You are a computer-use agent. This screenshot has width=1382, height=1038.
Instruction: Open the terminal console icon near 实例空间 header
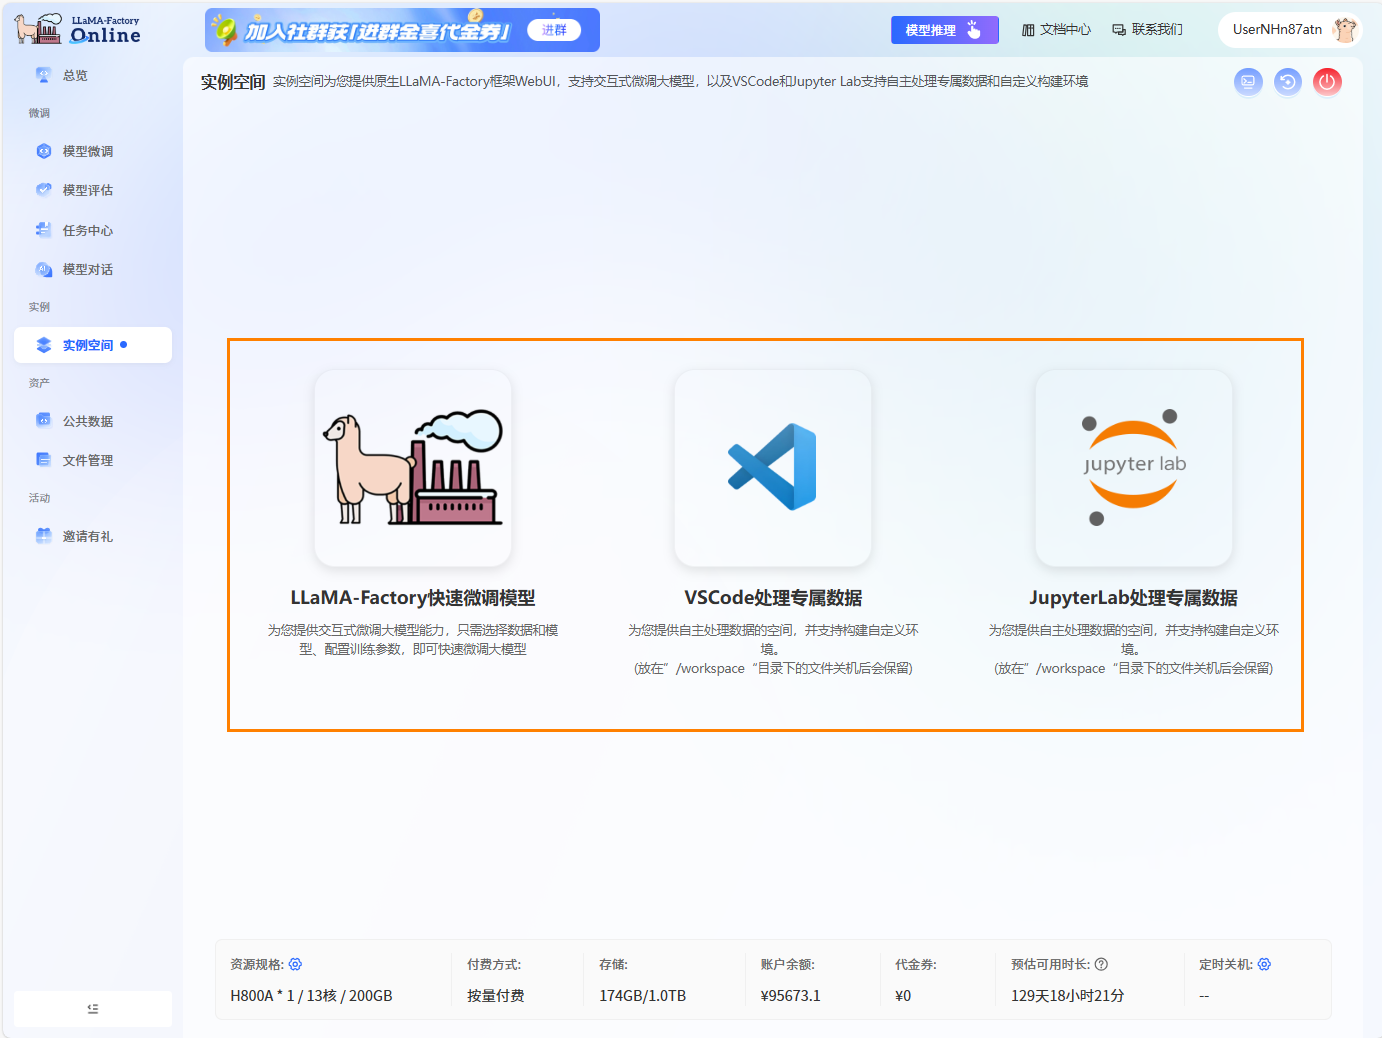(x=1248, y=82)
